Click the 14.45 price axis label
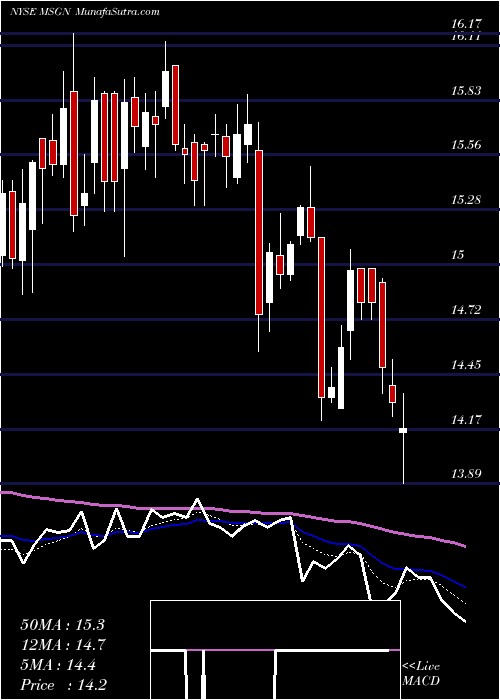The height and width of the screenshot is (700, 500). (466, 365)
